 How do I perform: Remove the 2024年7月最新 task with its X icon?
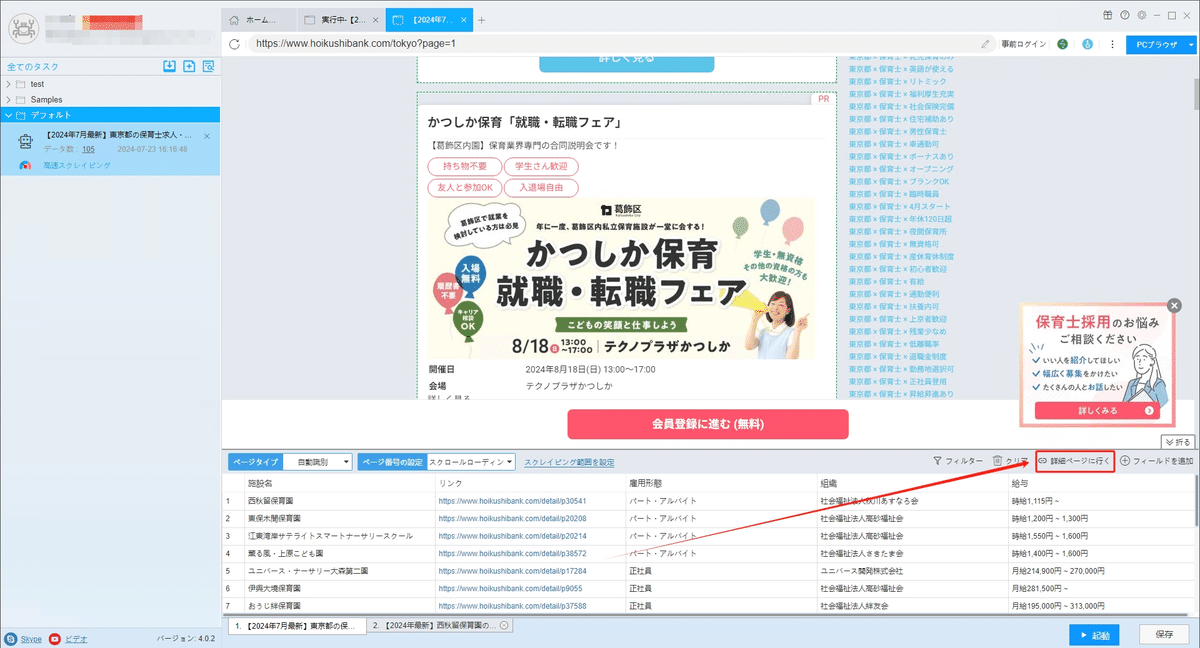[x=207, y=135]
